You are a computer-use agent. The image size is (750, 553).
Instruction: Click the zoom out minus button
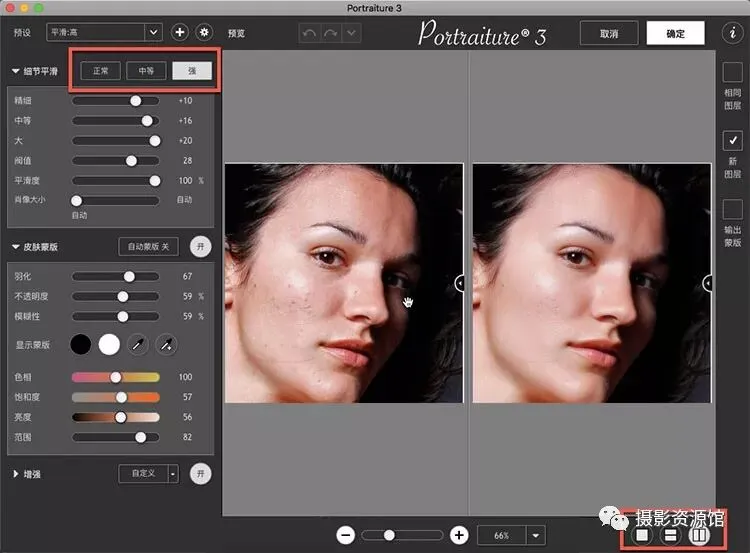pyautogui.click(x=345, y=535)
